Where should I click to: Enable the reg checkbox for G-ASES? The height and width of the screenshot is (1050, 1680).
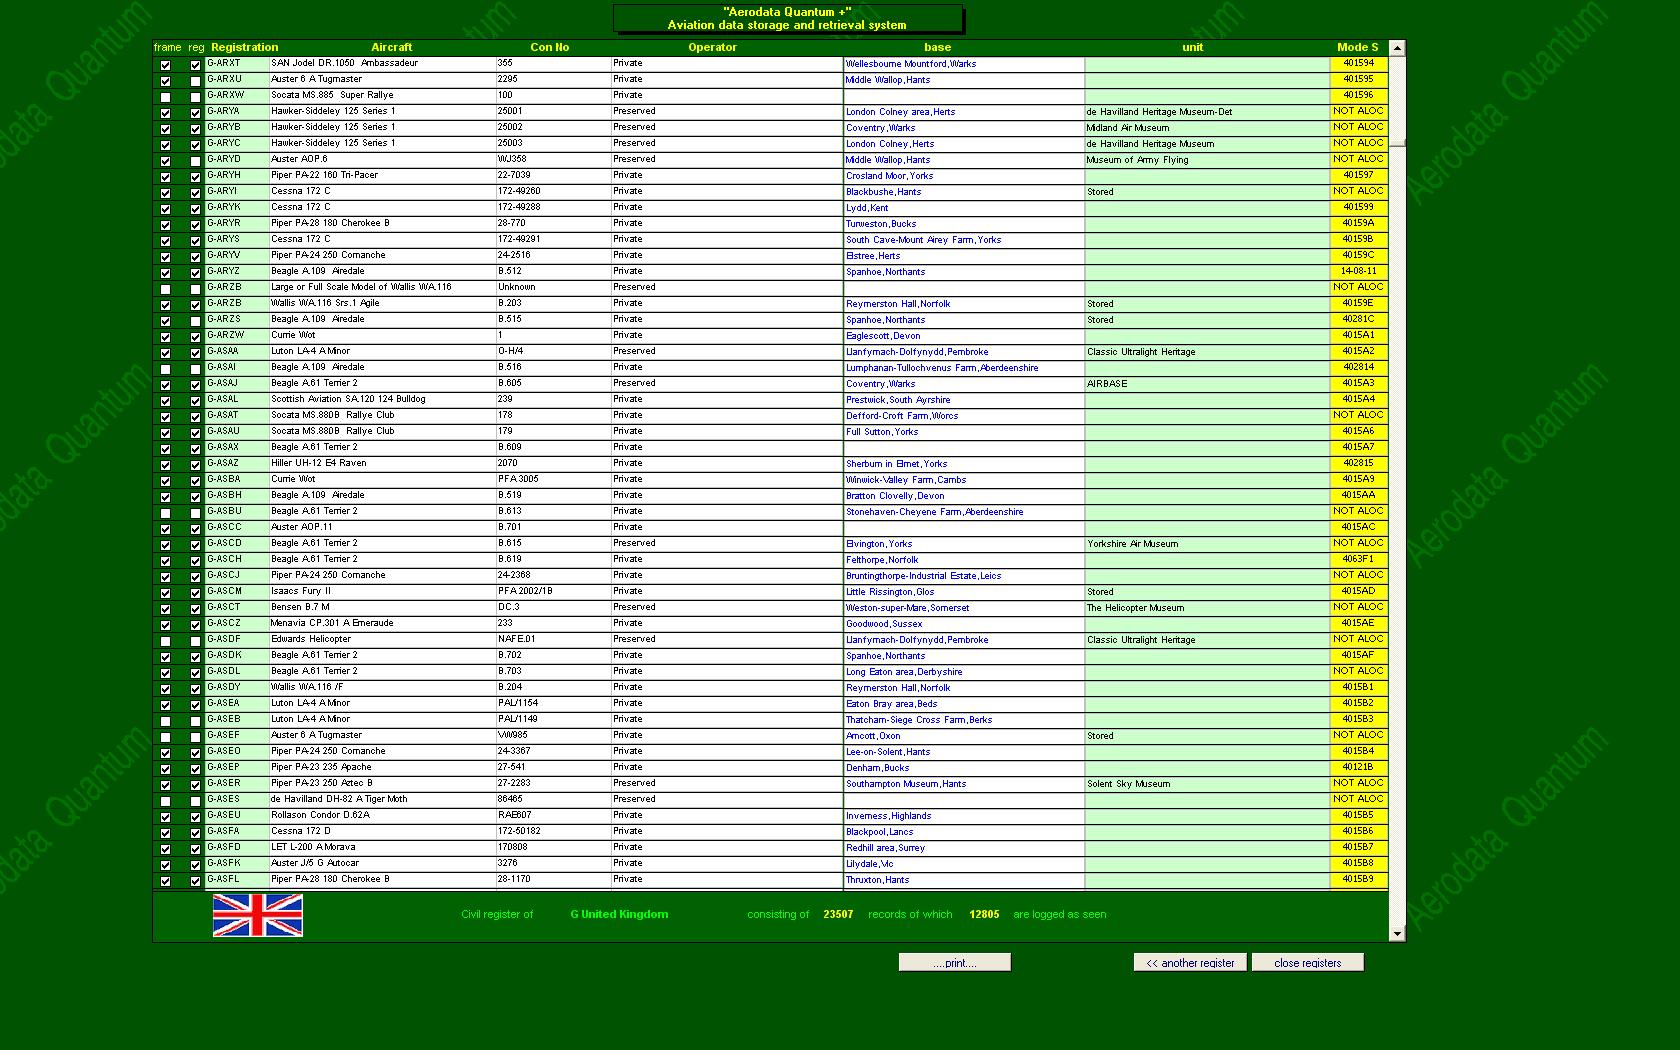(x=195, y=801)
